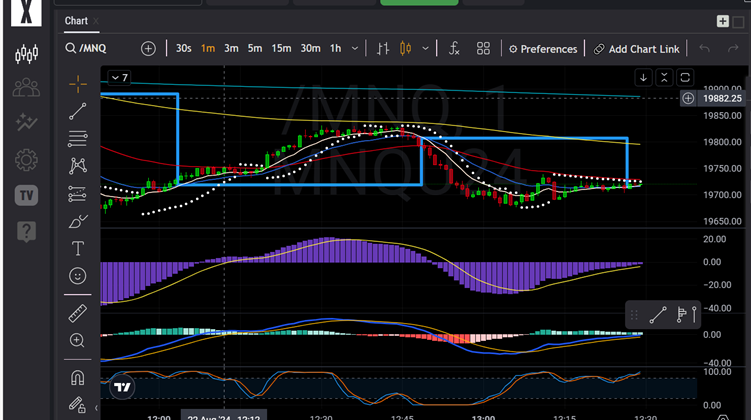Open the chart style dropdown arrow
751x420 pixels.
[425, 48]
